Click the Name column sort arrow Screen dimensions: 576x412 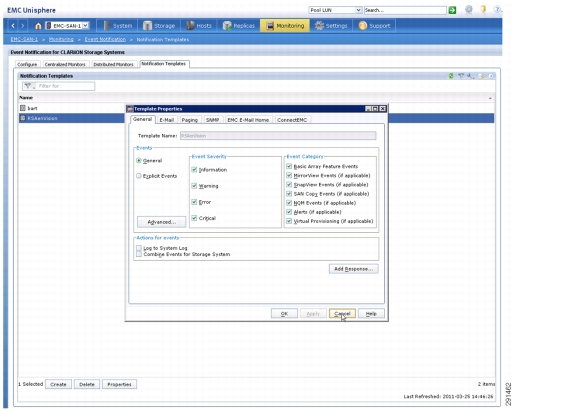[x=490, y=98]
